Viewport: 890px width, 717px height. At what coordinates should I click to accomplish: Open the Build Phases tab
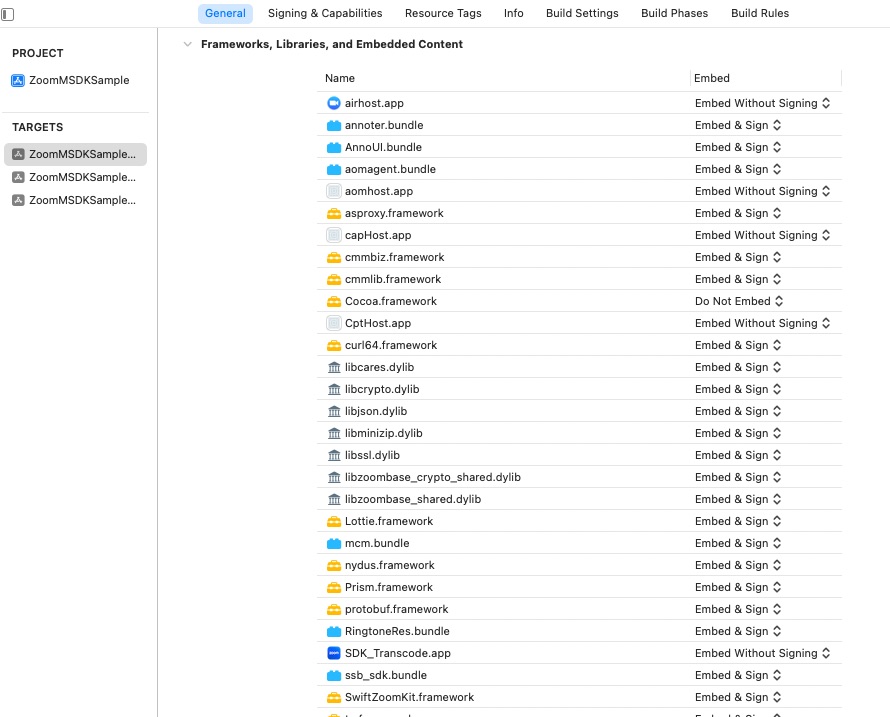[675, 14]
